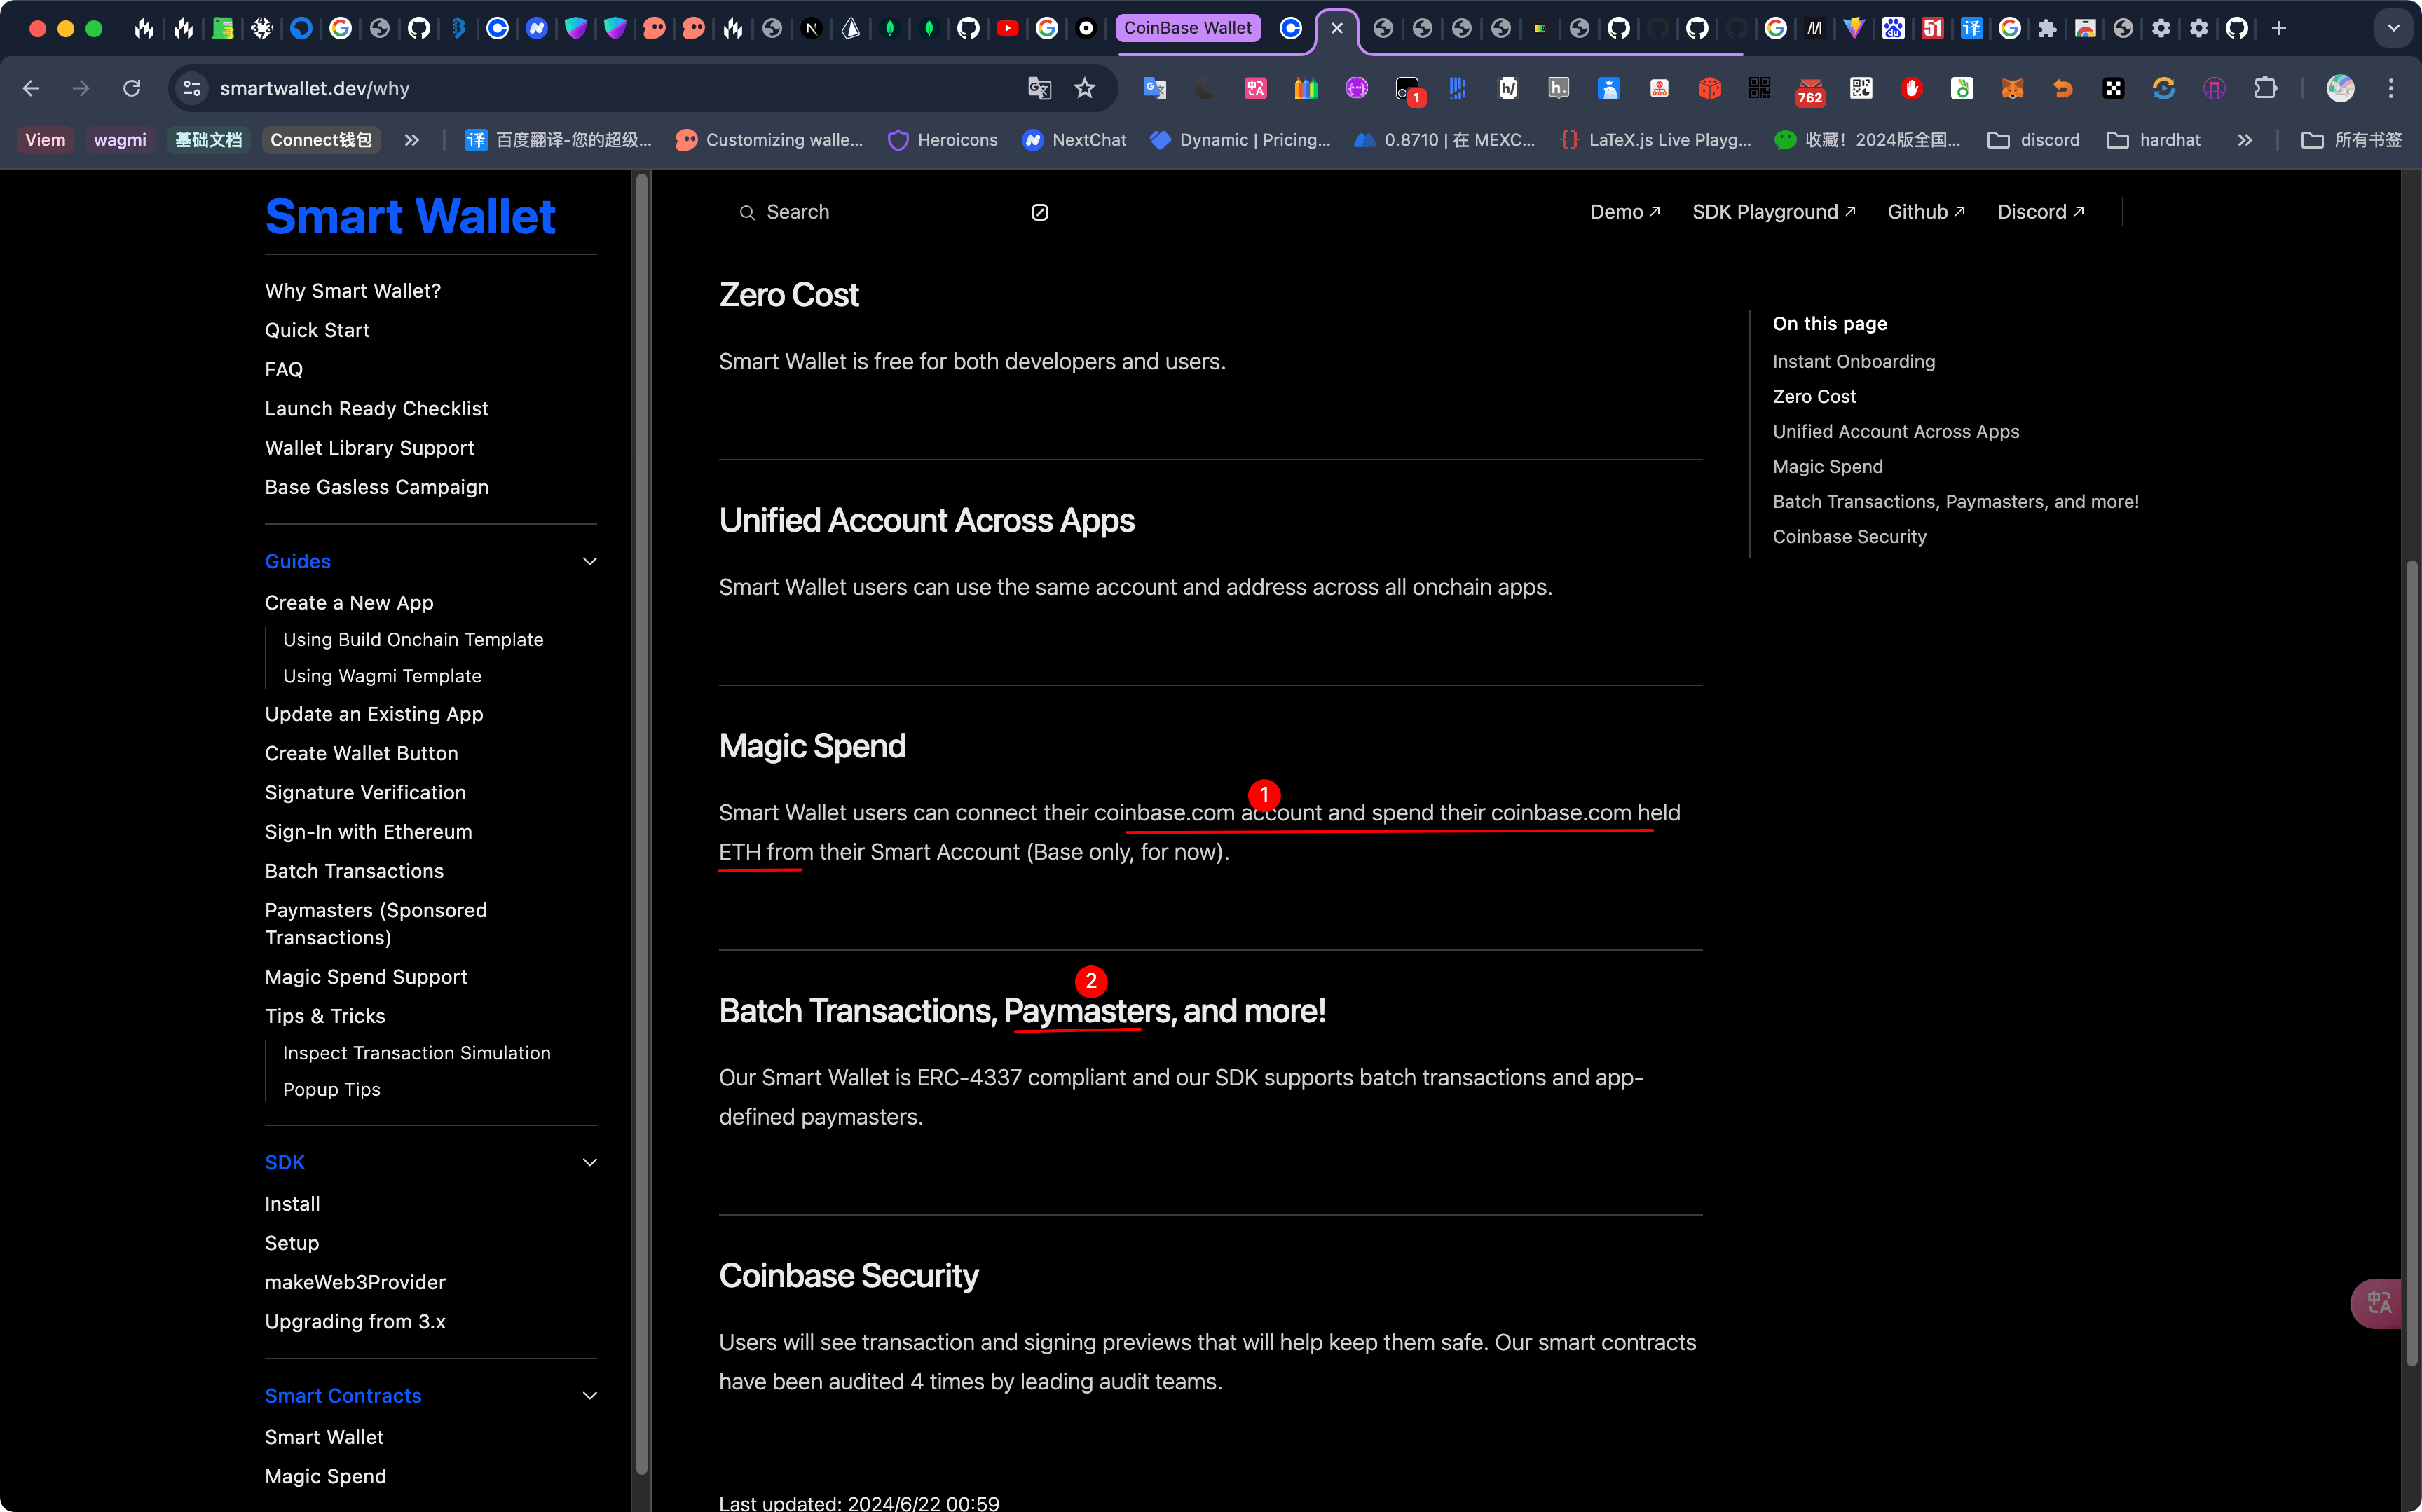Open the Demo external link
Screen dimensions: 2422x1512
pyautogui.click(x=1625, y=212)
